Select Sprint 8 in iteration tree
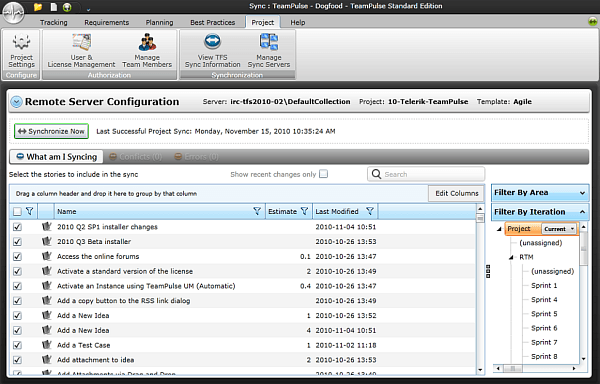The width and height of the screenshot is (600, 384). click(544, 356)
